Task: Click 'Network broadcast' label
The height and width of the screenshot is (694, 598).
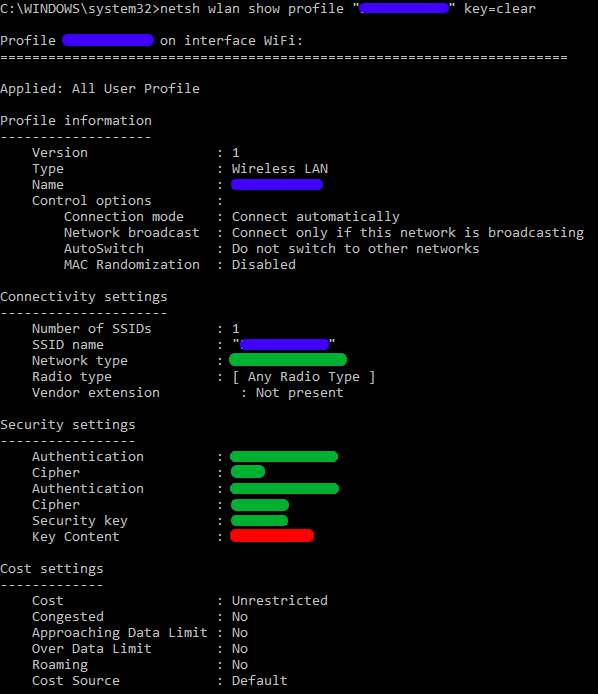Action: click(132, 233)
